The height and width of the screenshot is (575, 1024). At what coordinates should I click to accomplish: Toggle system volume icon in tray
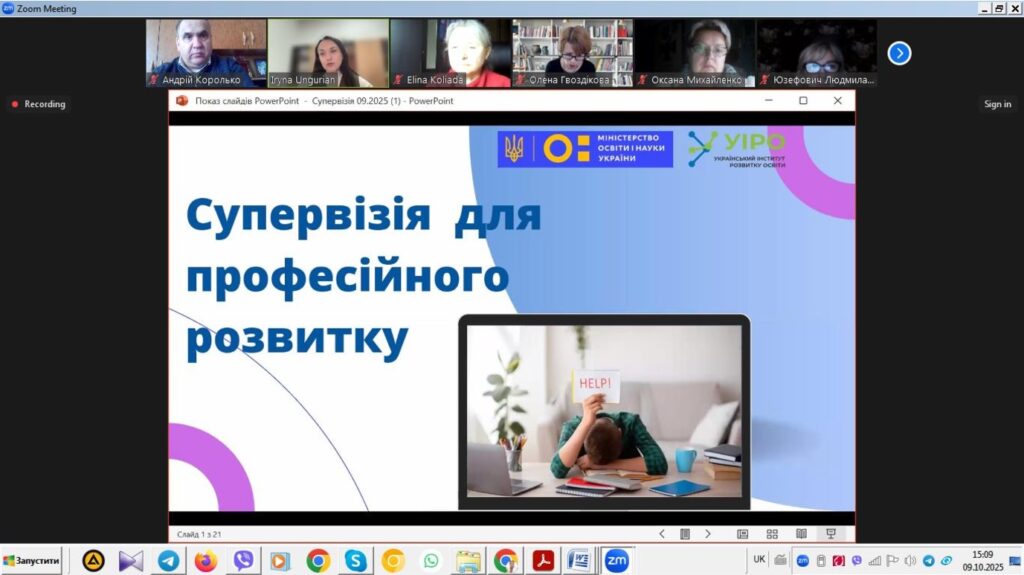(910, 561)
